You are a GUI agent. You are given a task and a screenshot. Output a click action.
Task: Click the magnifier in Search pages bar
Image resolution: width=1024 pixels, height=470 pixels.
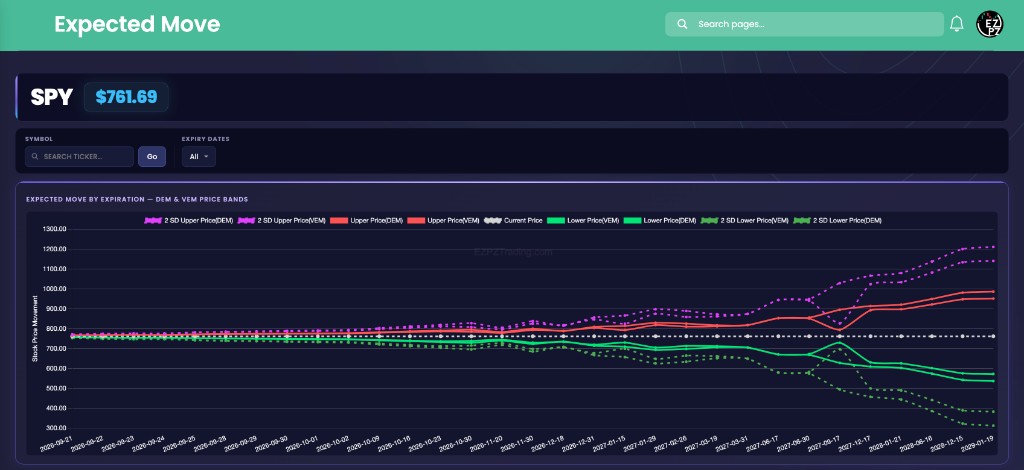(682, 24)
